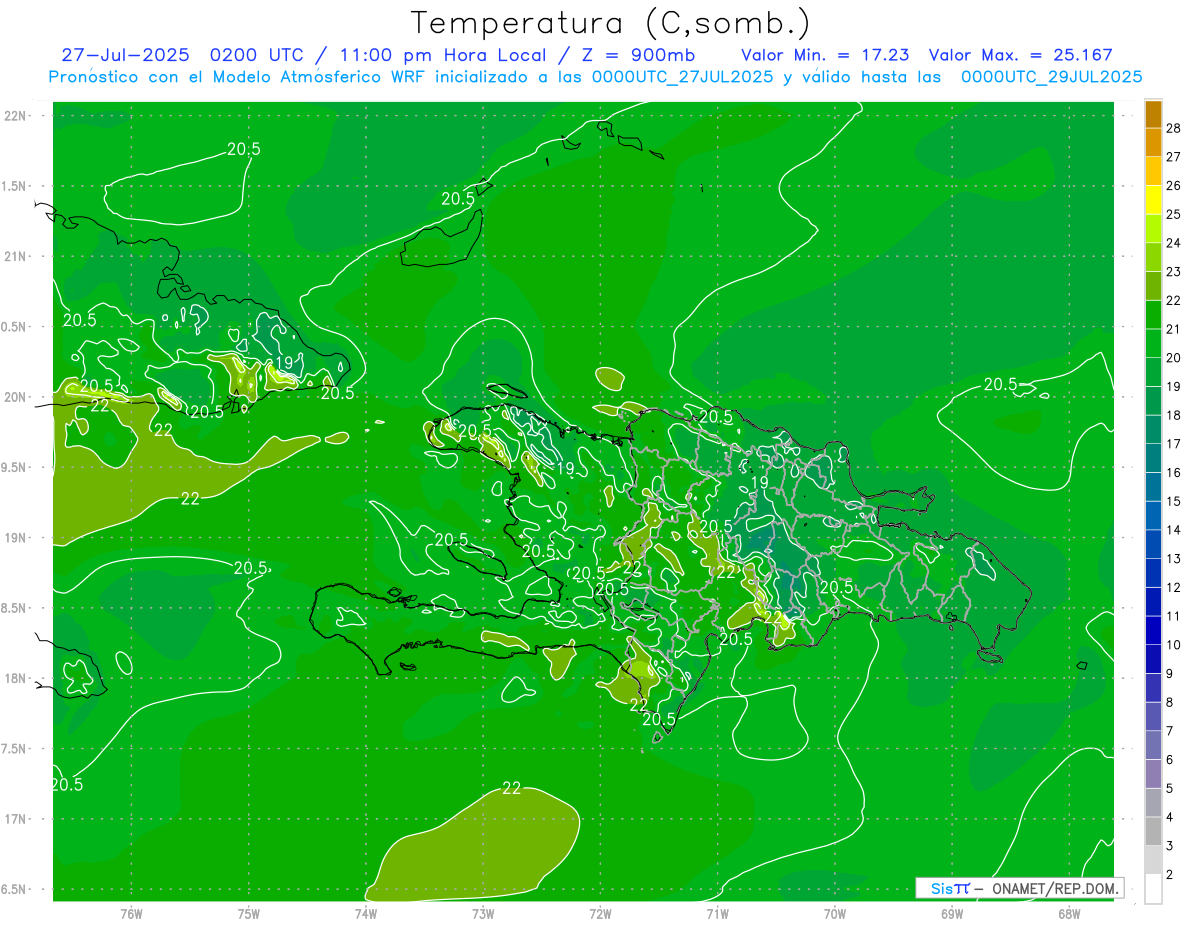Click the purple swatch between 5 and 6
This screenshot has width=1200, height=927.
coord(1153,774)
